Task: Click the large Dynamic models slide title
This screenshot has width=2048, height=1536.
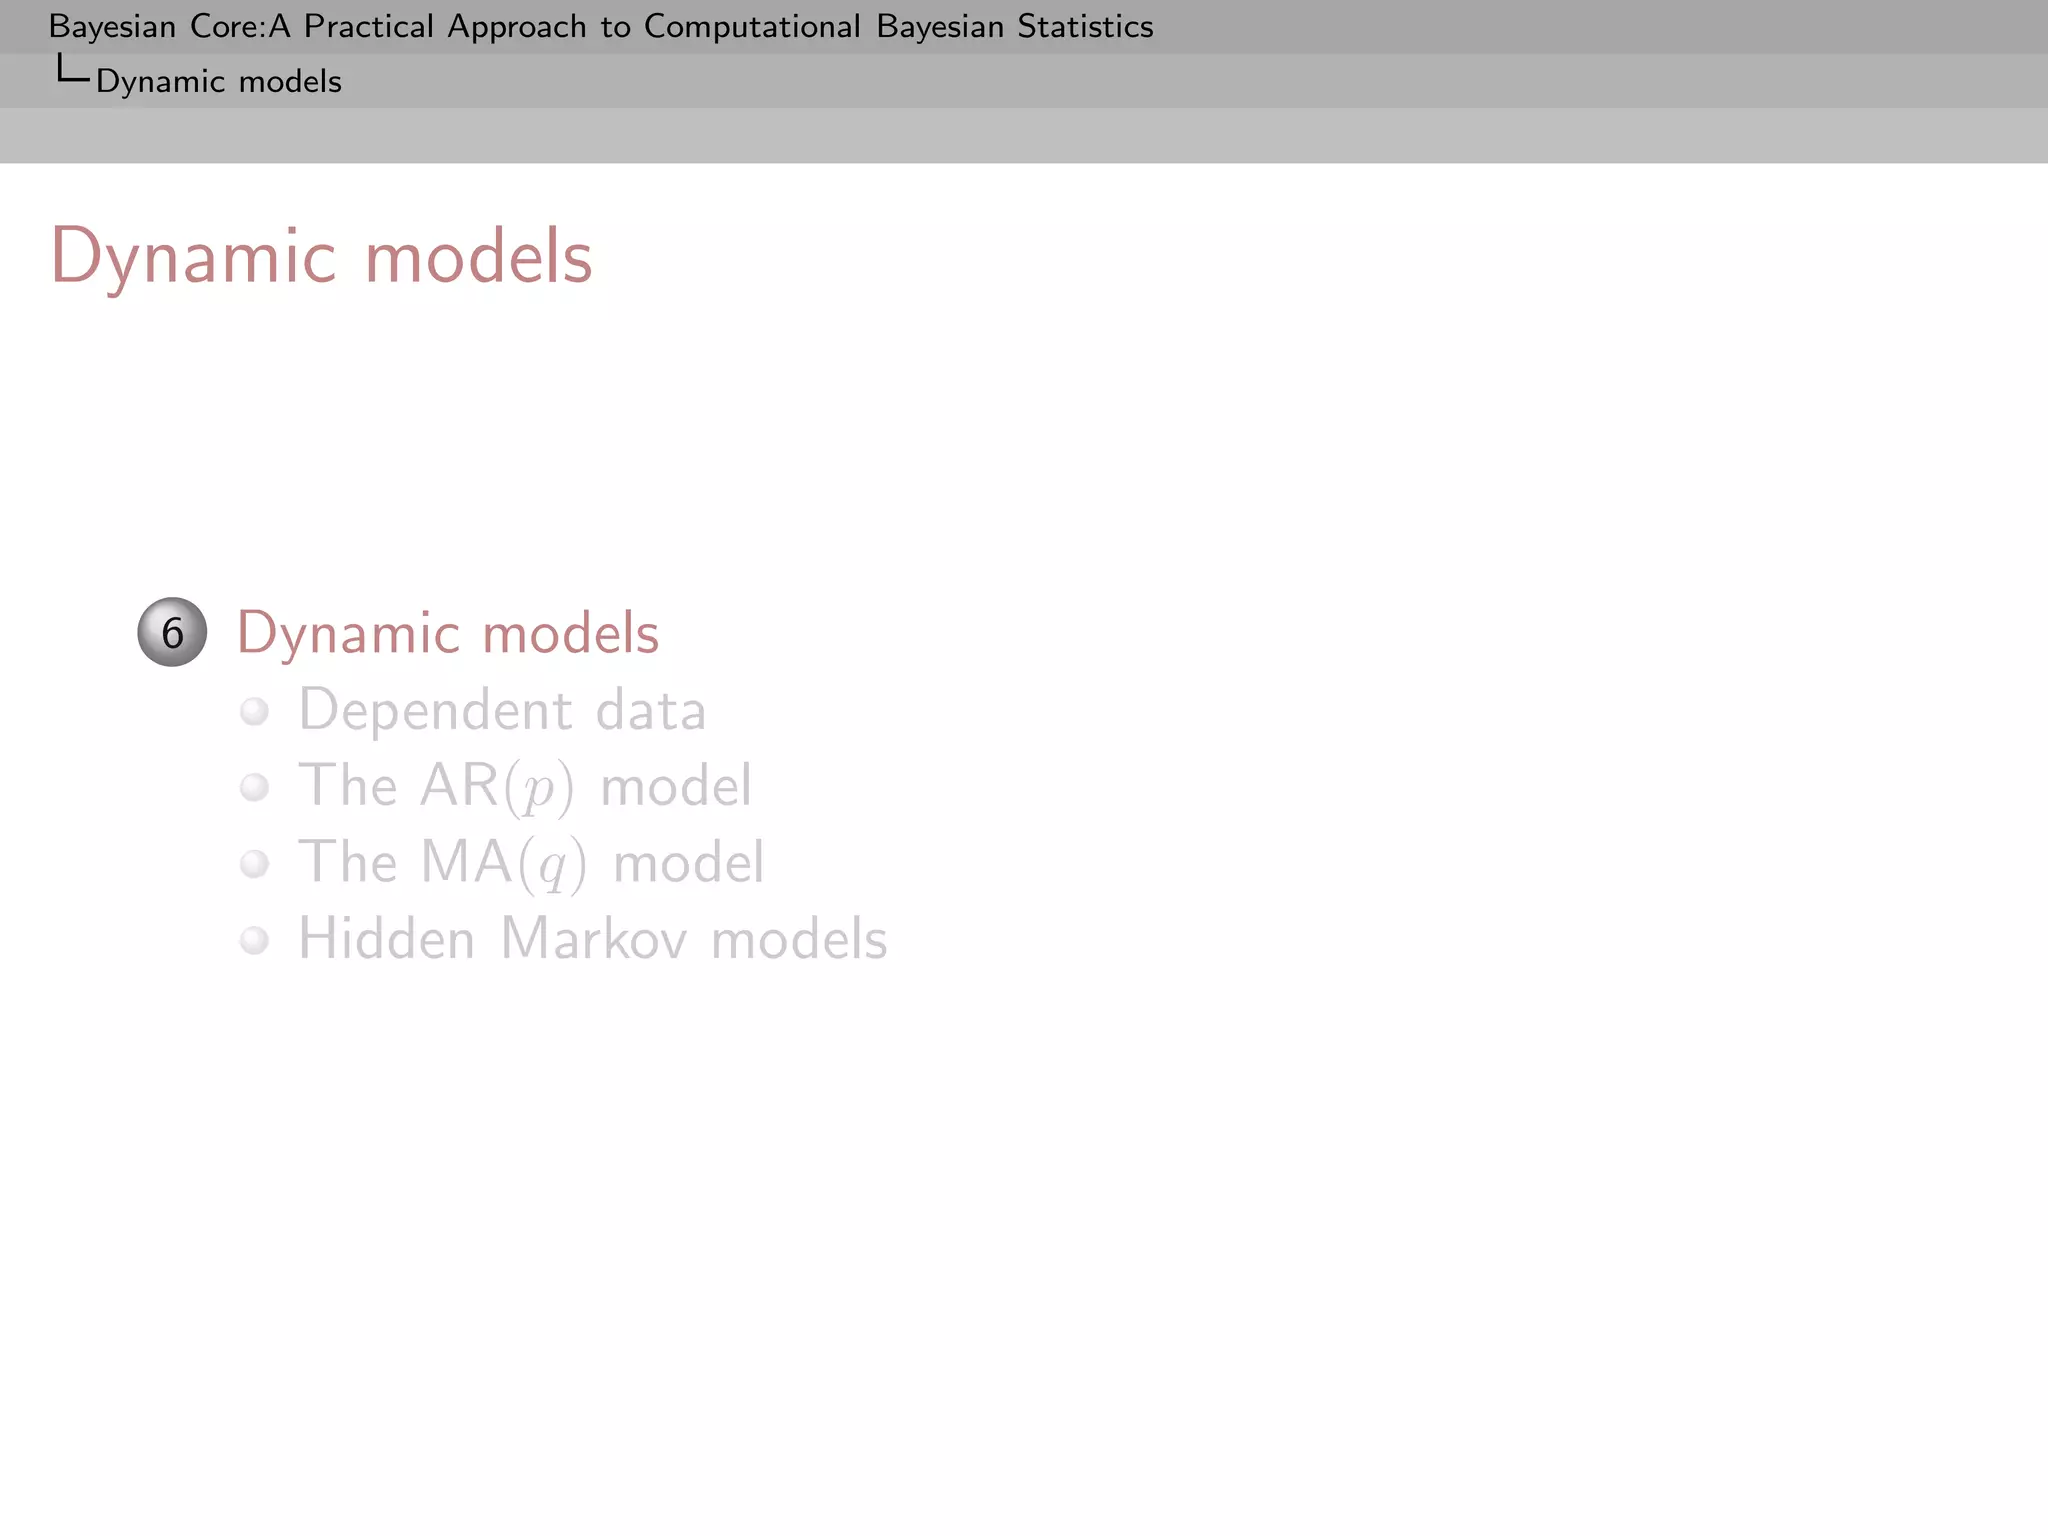Action: tap(321, 257)
